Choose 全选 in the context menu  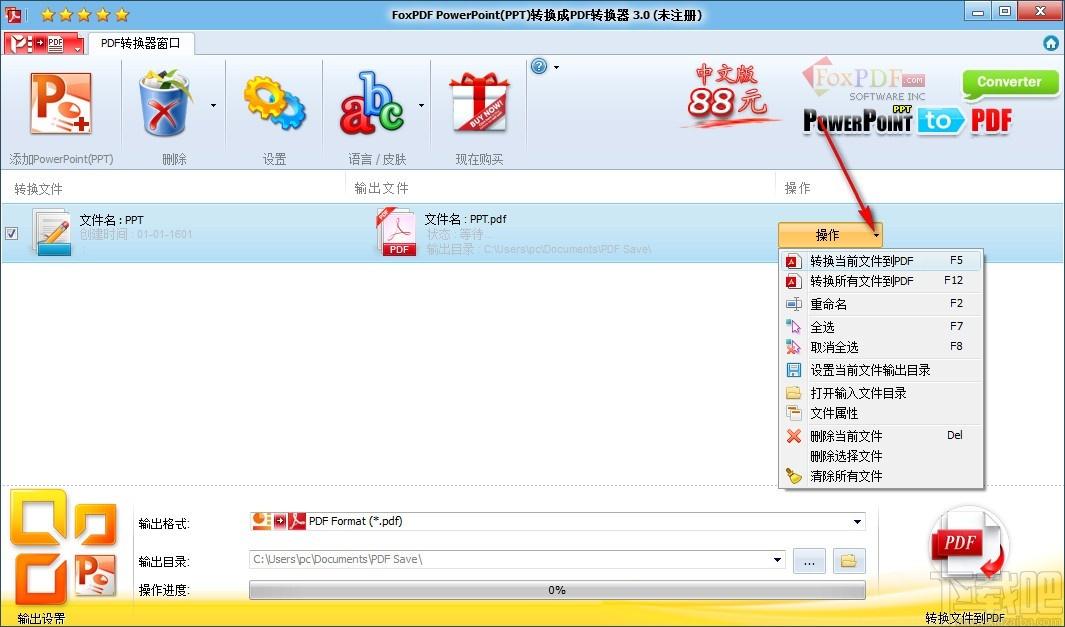pyautogui.click(x=880, y=327)
